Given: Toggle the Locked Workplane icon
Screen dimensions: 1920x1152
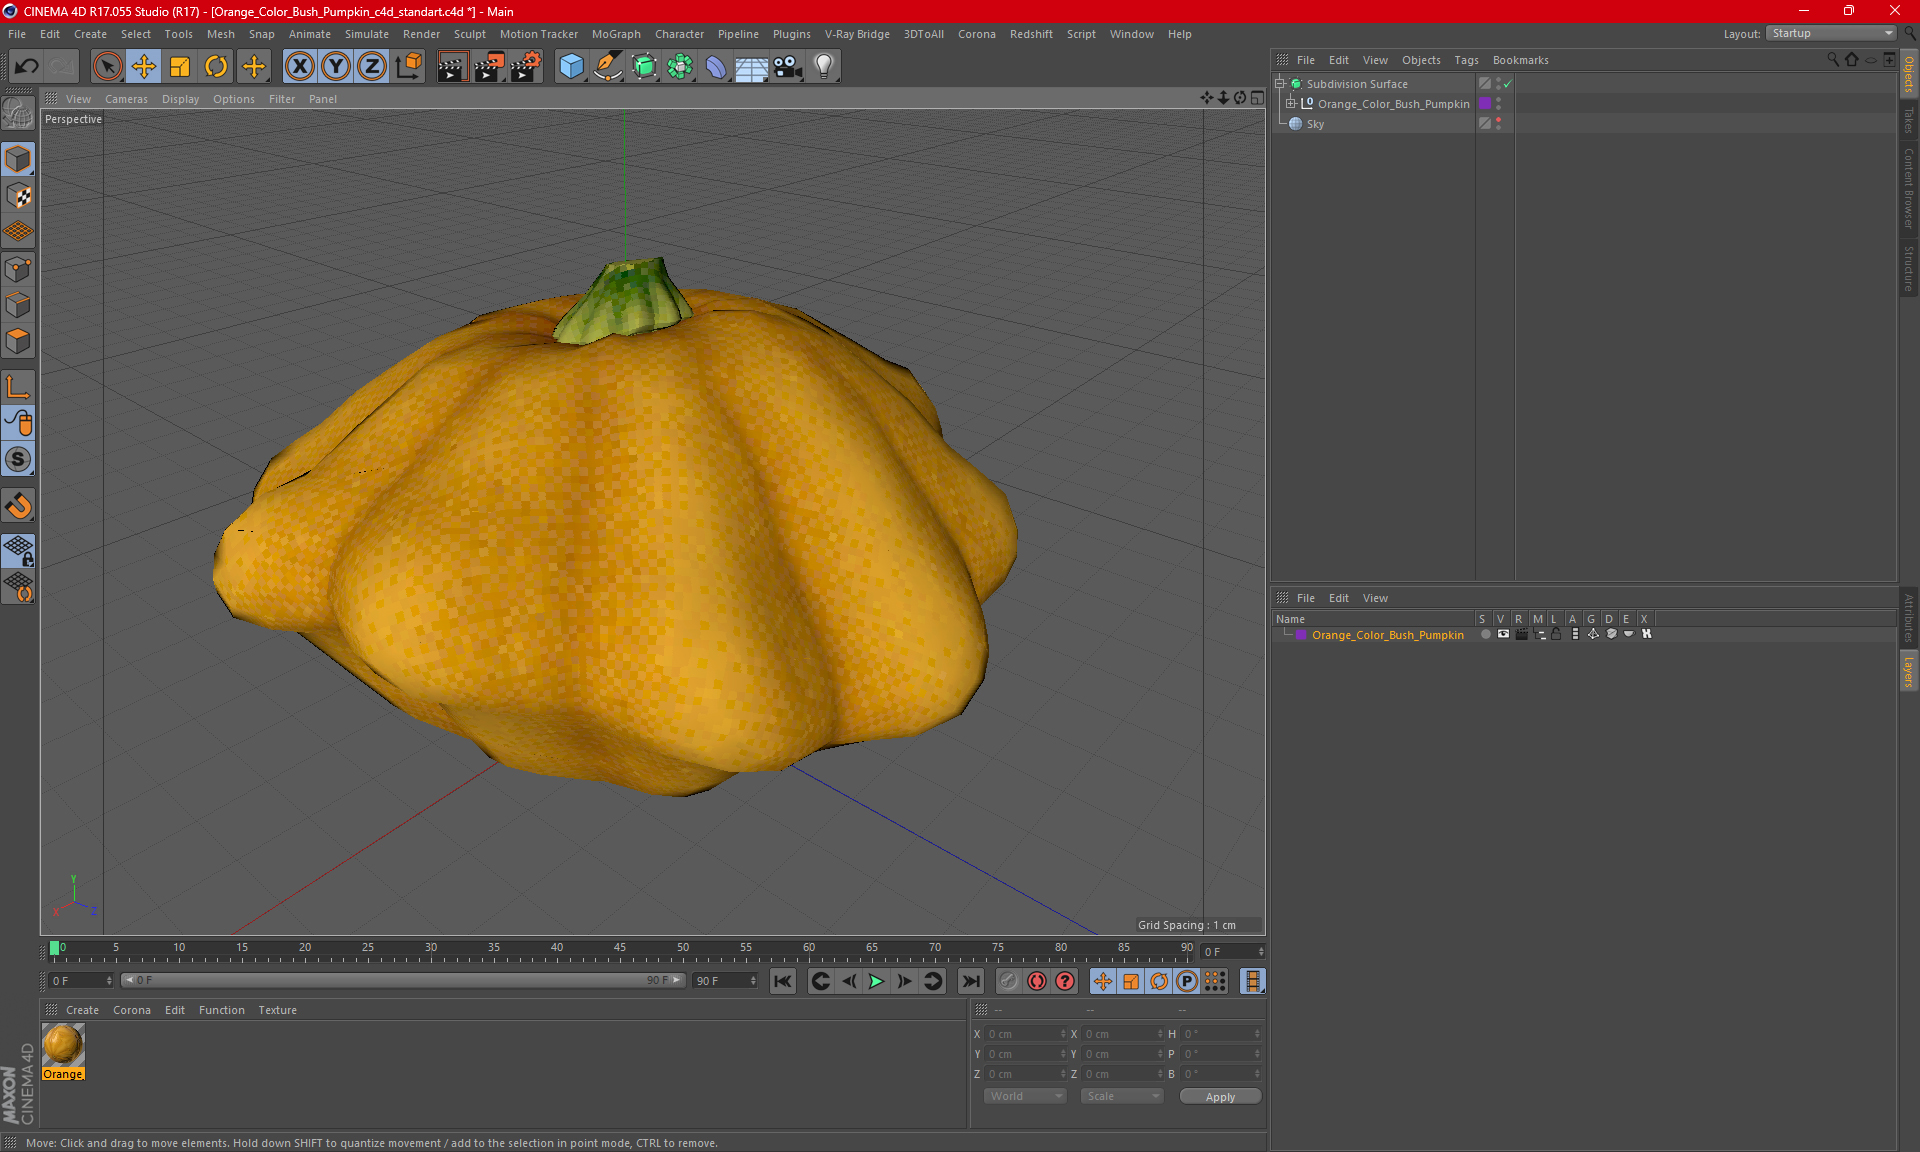Looking at the screenshot, I should tap(18, 549).
